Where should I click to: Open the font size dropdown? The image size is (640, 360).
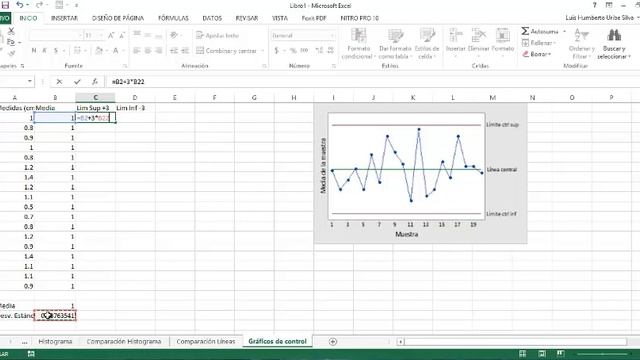pyautogui.click(x=101, y=36)
